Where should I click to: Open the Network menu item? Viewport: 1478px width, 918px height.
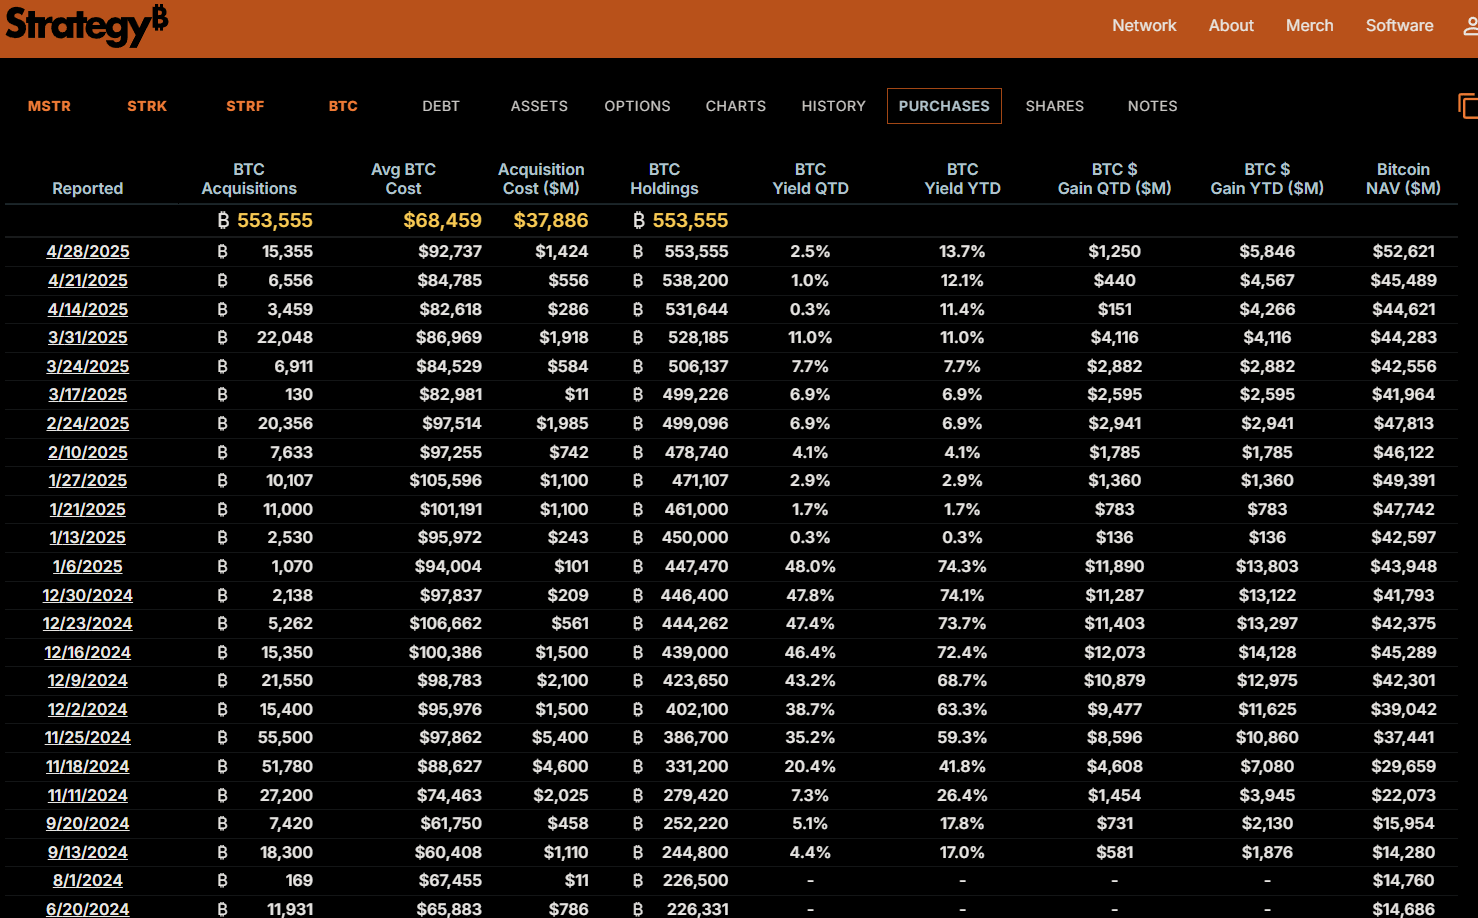1144,26
